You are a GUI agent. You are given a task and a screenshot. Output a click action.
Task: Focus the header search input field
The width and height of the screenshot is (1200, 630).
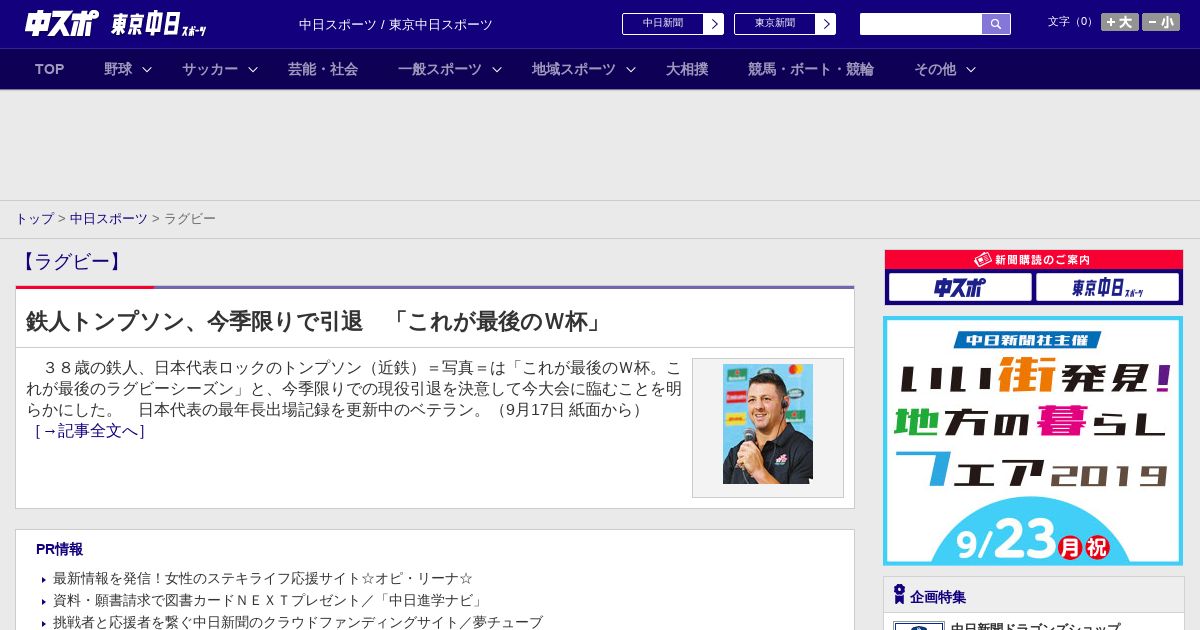pyautogui.click(x=921, y=24)
